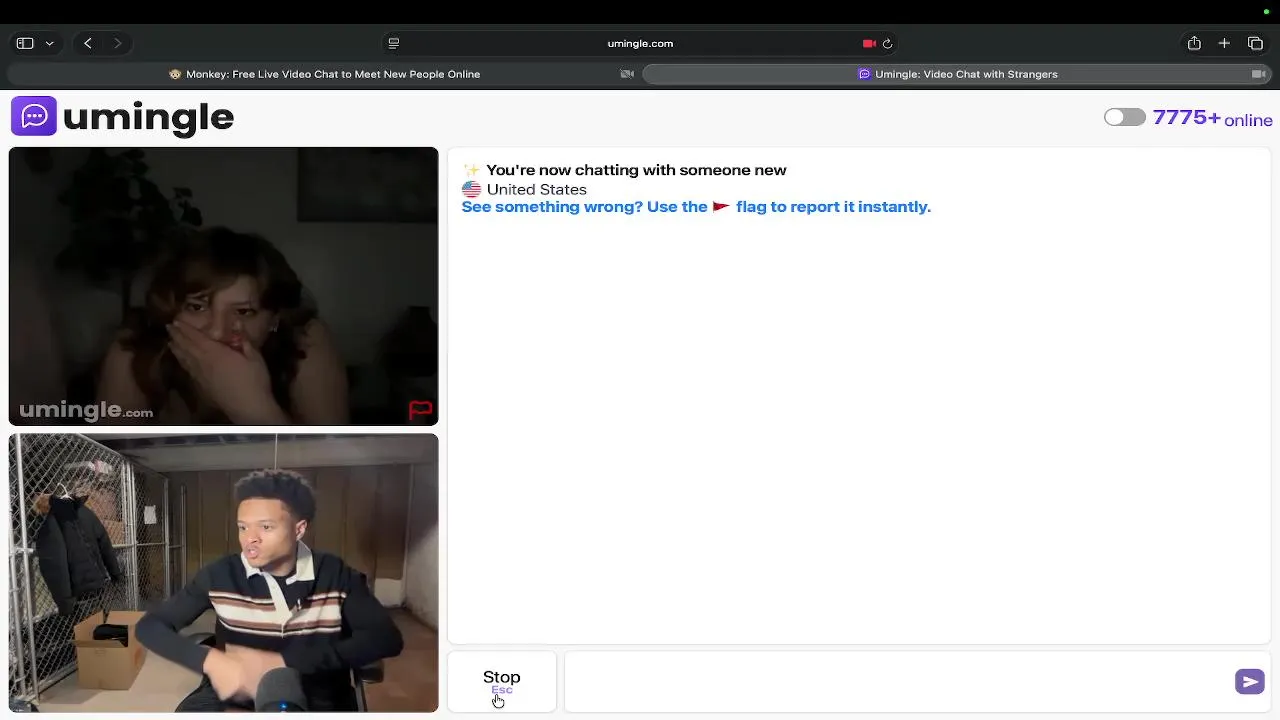This screenshot has width=1280, height=720.
Task: Go back to the previous page
Action: tap(88, 43)
